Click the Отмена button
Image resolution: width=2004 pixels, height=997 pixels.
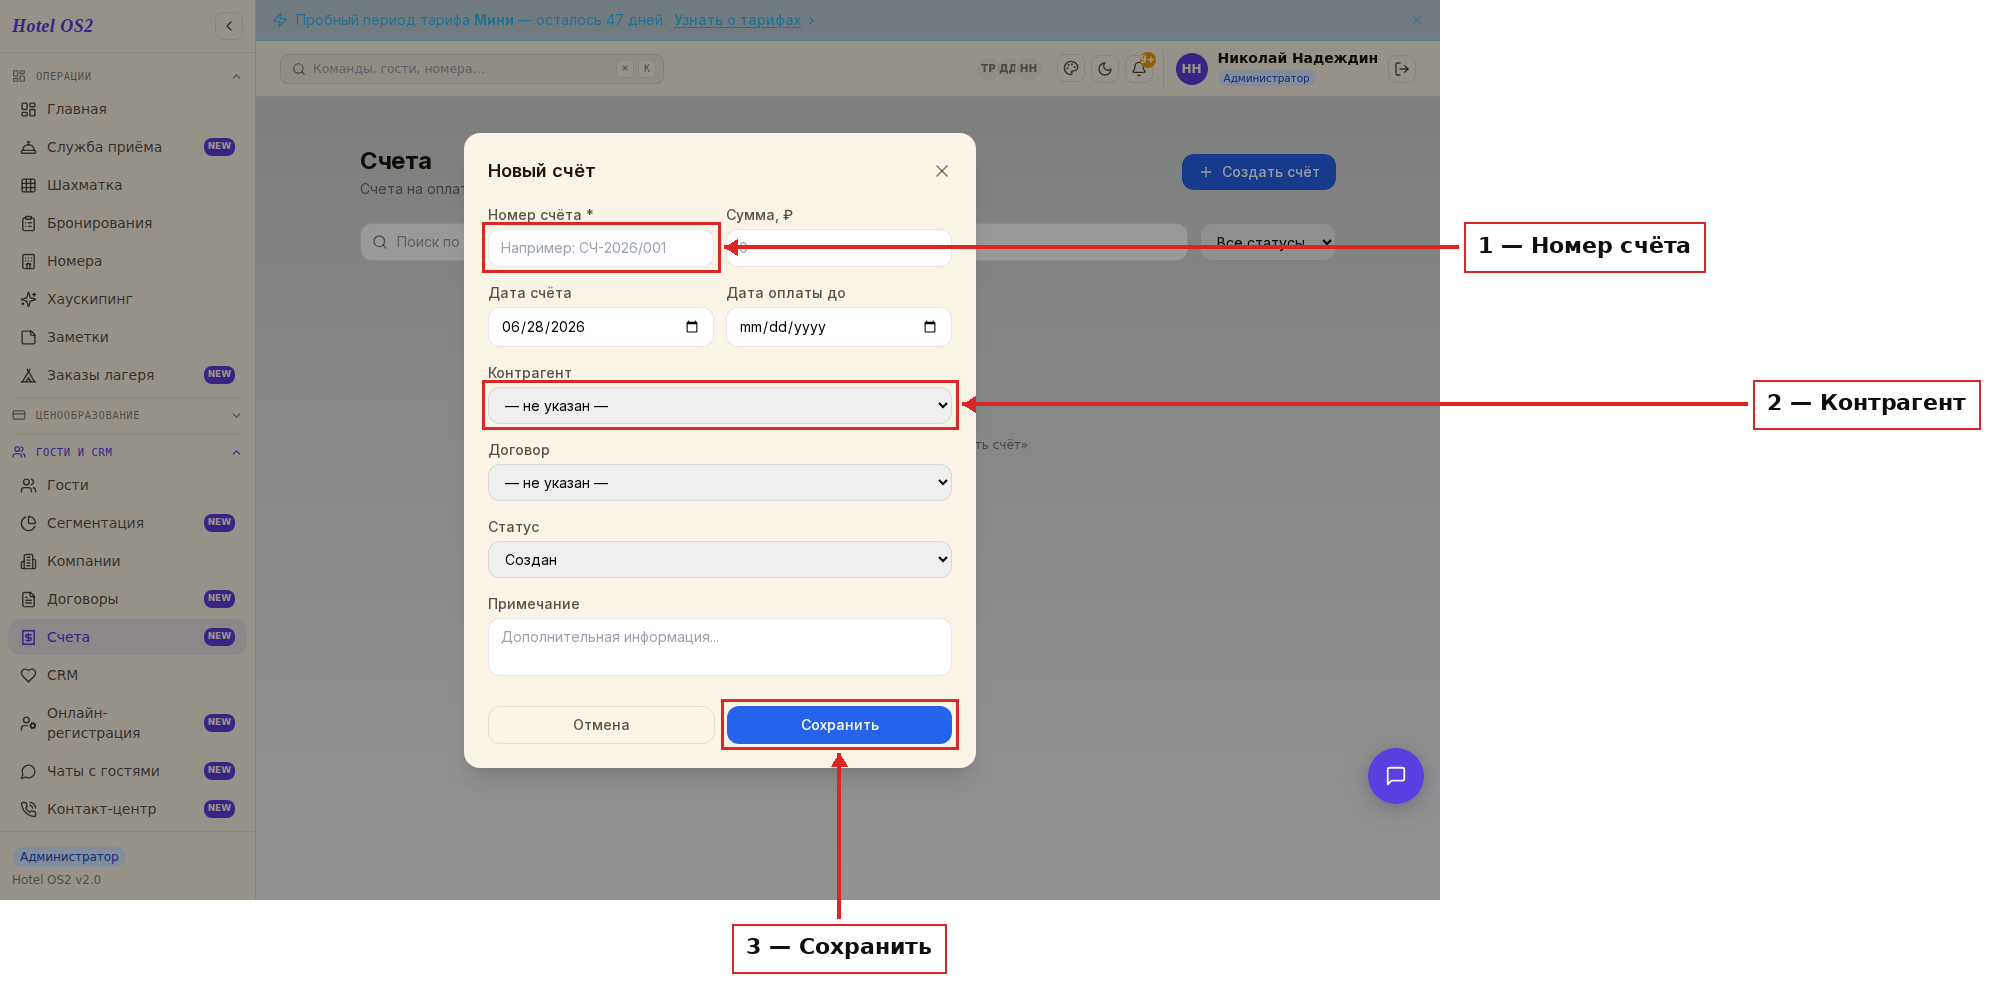tap(601, 725)
